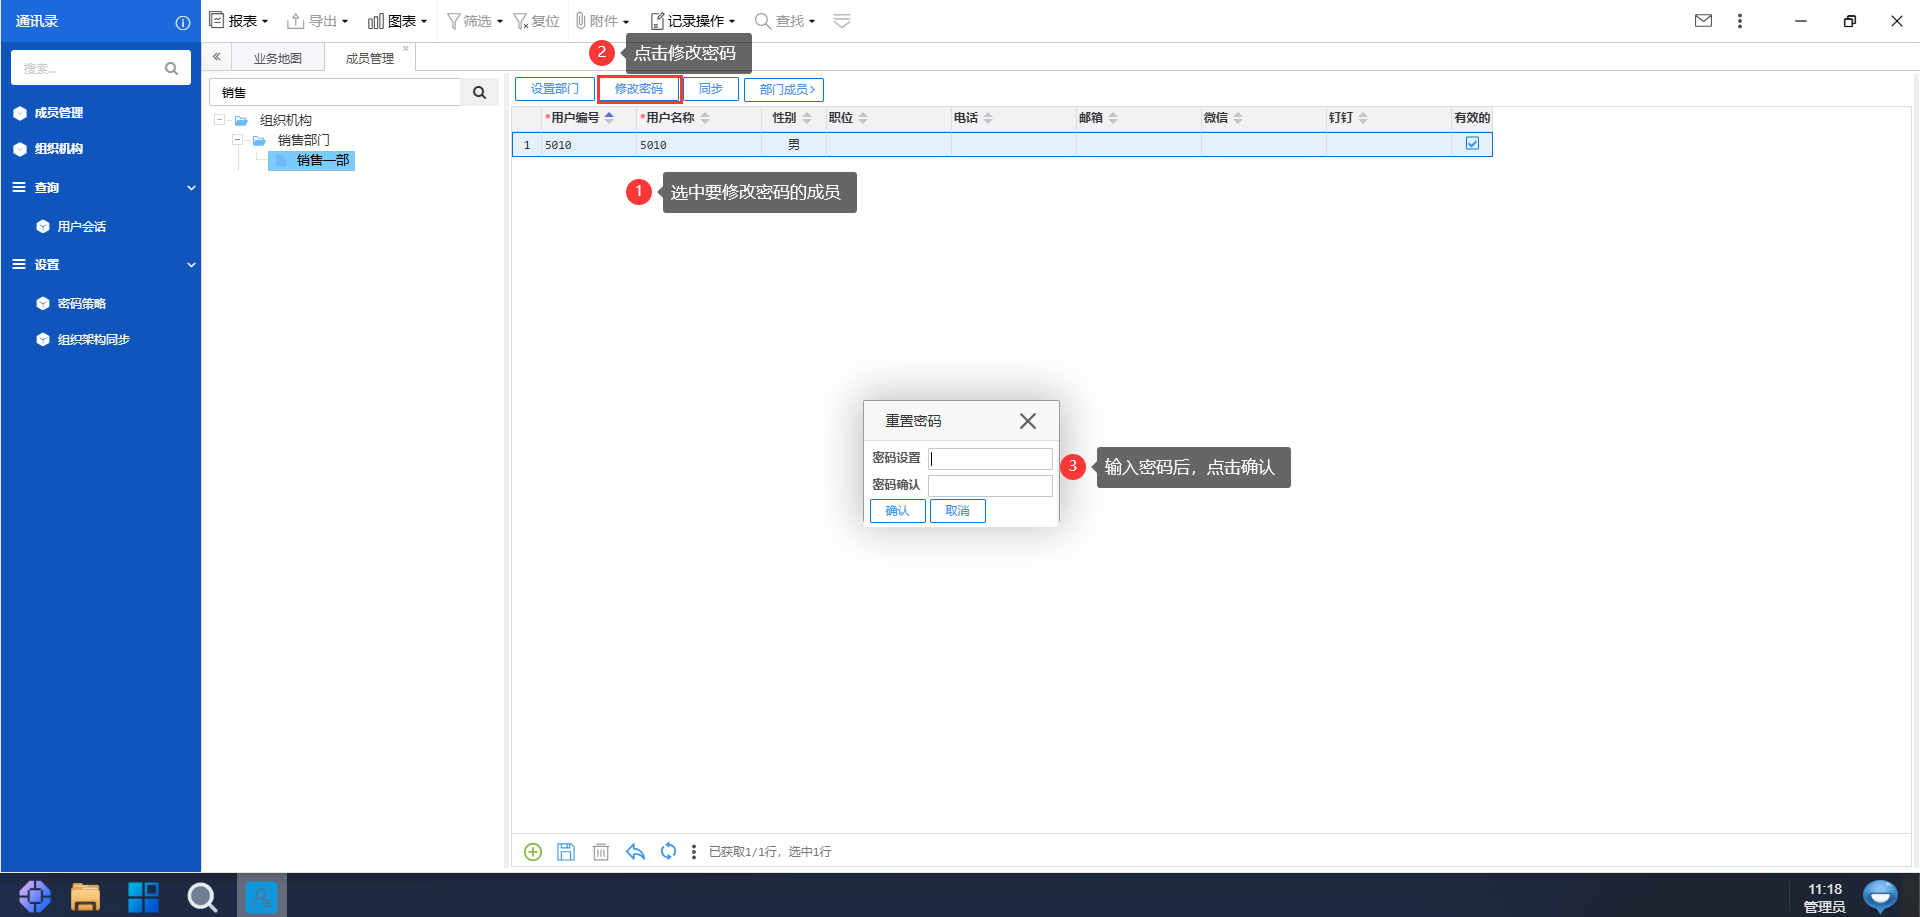The height and width of the screenshot is (917, 1920).
Task: Click the tree search field containing 销售
Action: pos(336,92)
